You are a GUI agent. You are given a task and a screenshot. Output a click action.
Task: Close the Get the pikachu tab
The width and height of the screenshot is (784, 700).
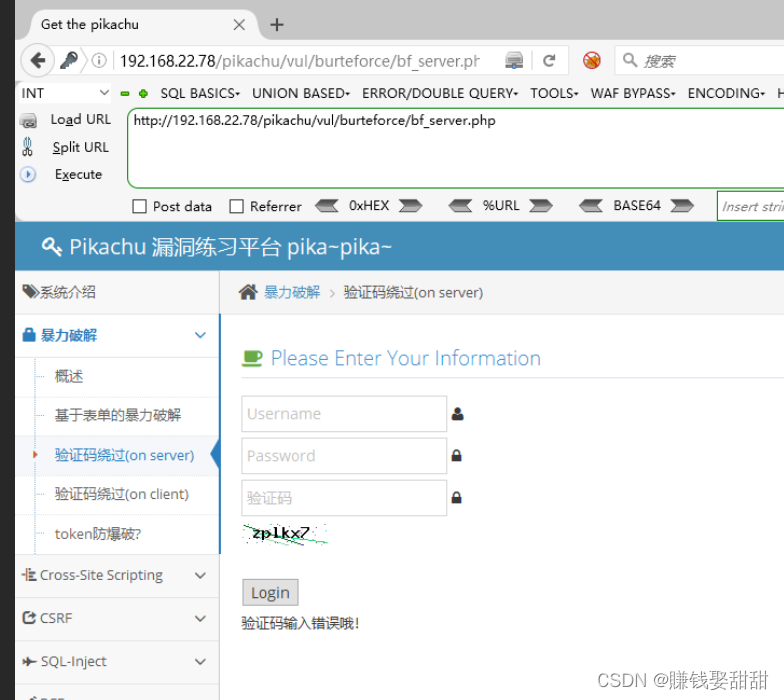pyautogui.click(x=239, y=24)
